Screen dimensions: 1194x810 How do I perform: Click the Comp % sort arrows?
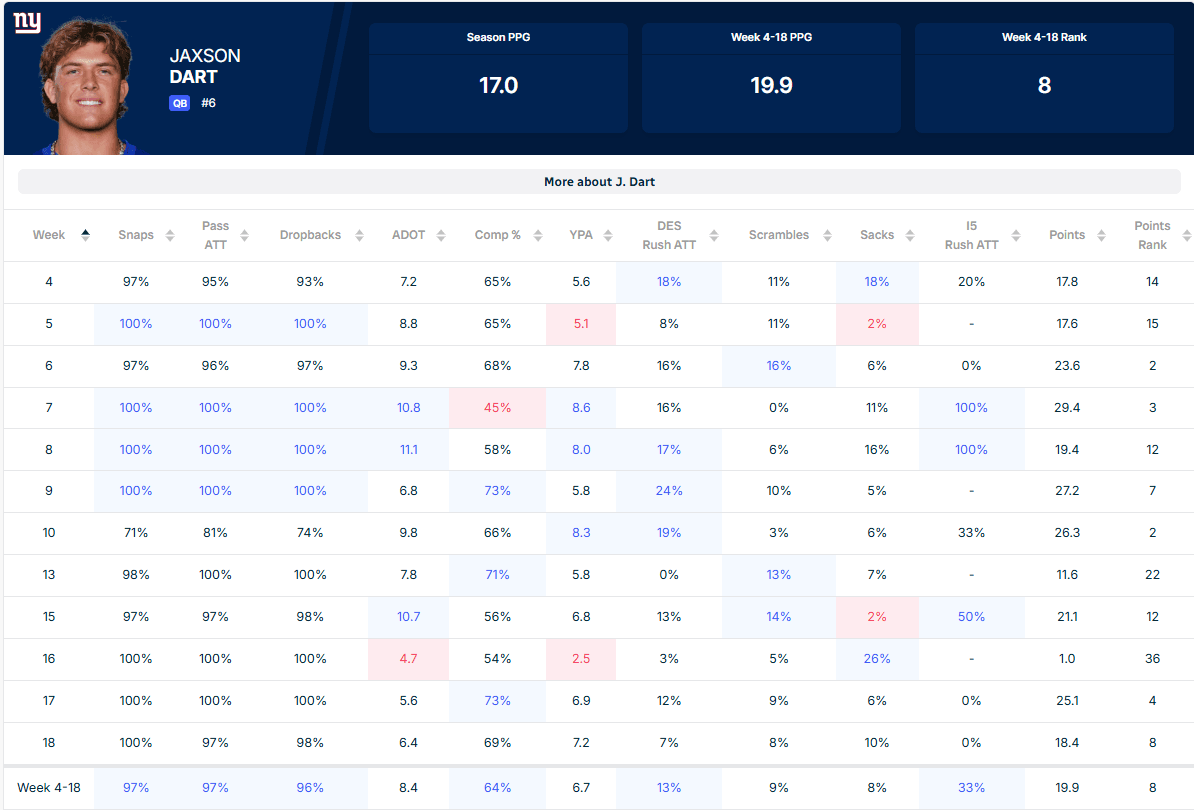(538, 235)
